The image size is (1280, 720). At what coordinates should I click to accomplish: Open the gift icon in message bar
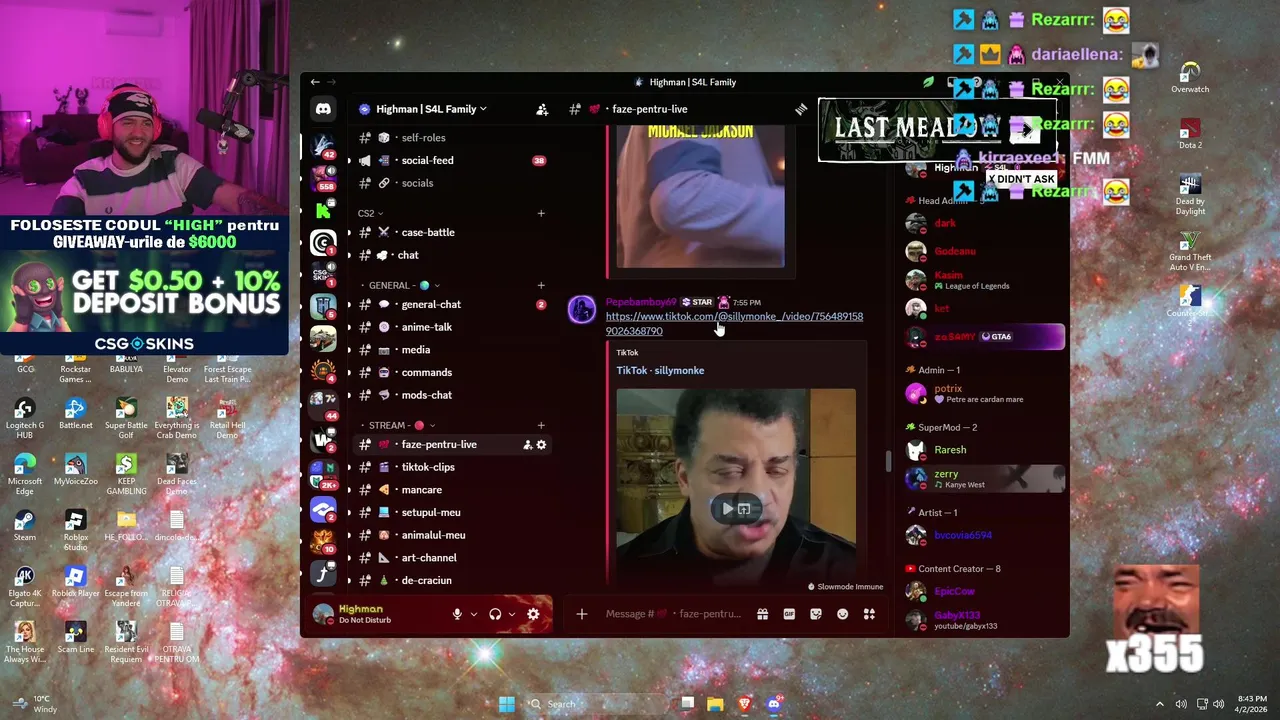[762, 614]
